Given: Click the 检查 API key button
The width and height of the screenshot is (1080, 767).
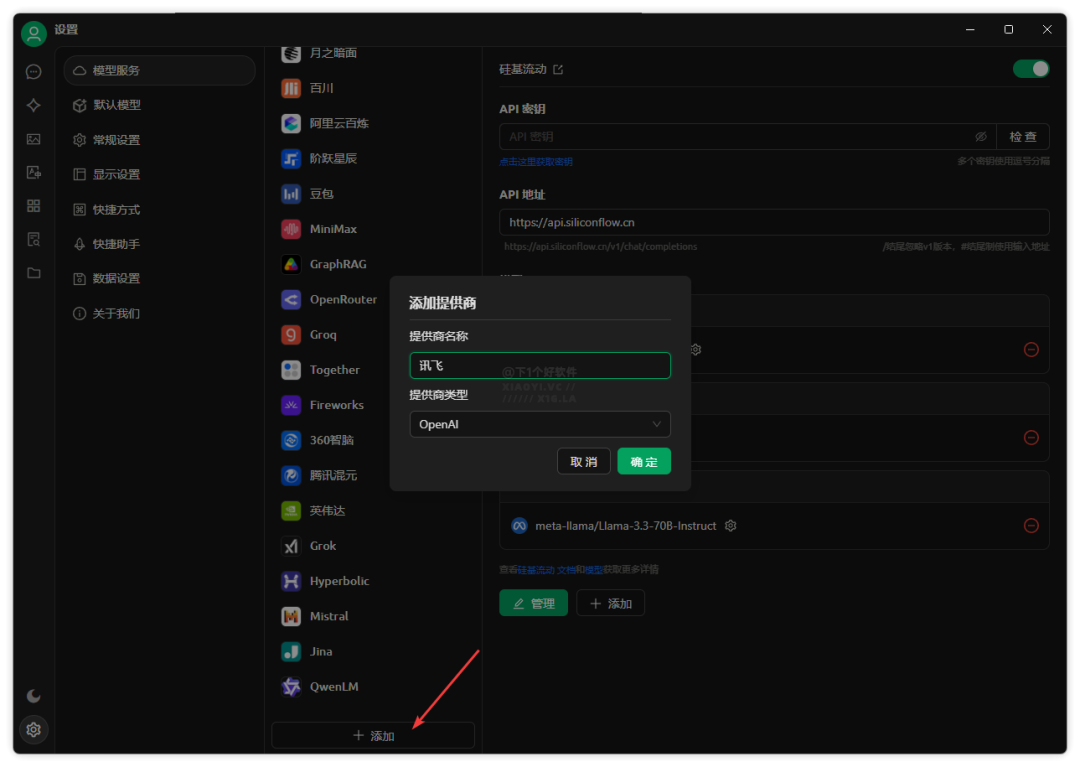Looking at the screenshot, I should (x=1023, y=136).
